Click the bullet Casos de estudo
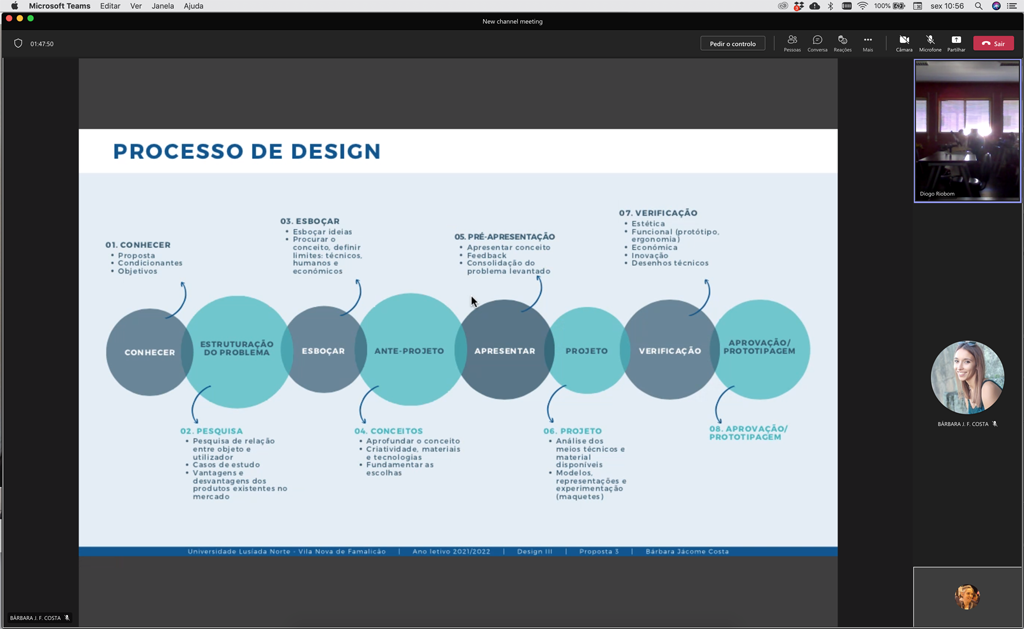The width and height of the screenshot is (1024, 629). click(226, 464)
